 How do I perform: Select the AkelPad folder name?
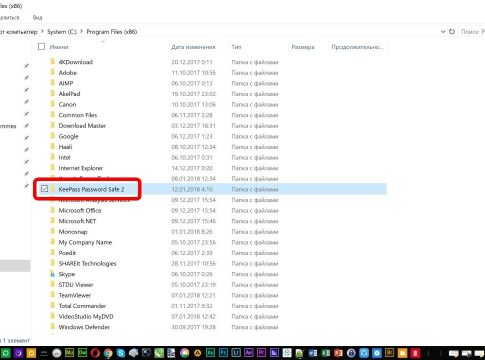tap(69, 94)
